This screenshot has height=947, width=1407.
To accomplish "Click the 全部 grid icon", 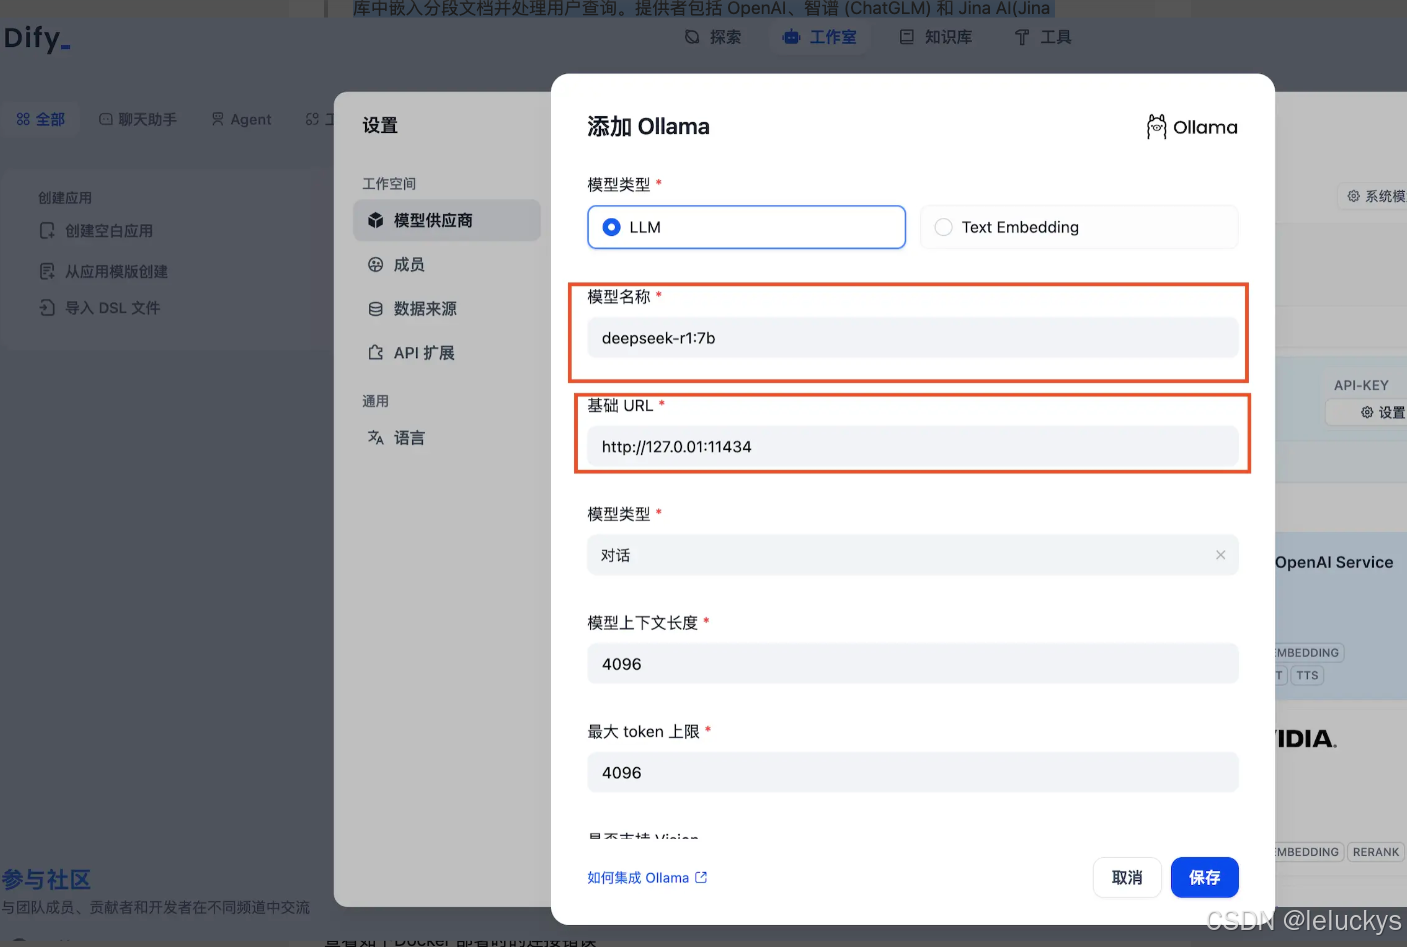I will 23,119.
